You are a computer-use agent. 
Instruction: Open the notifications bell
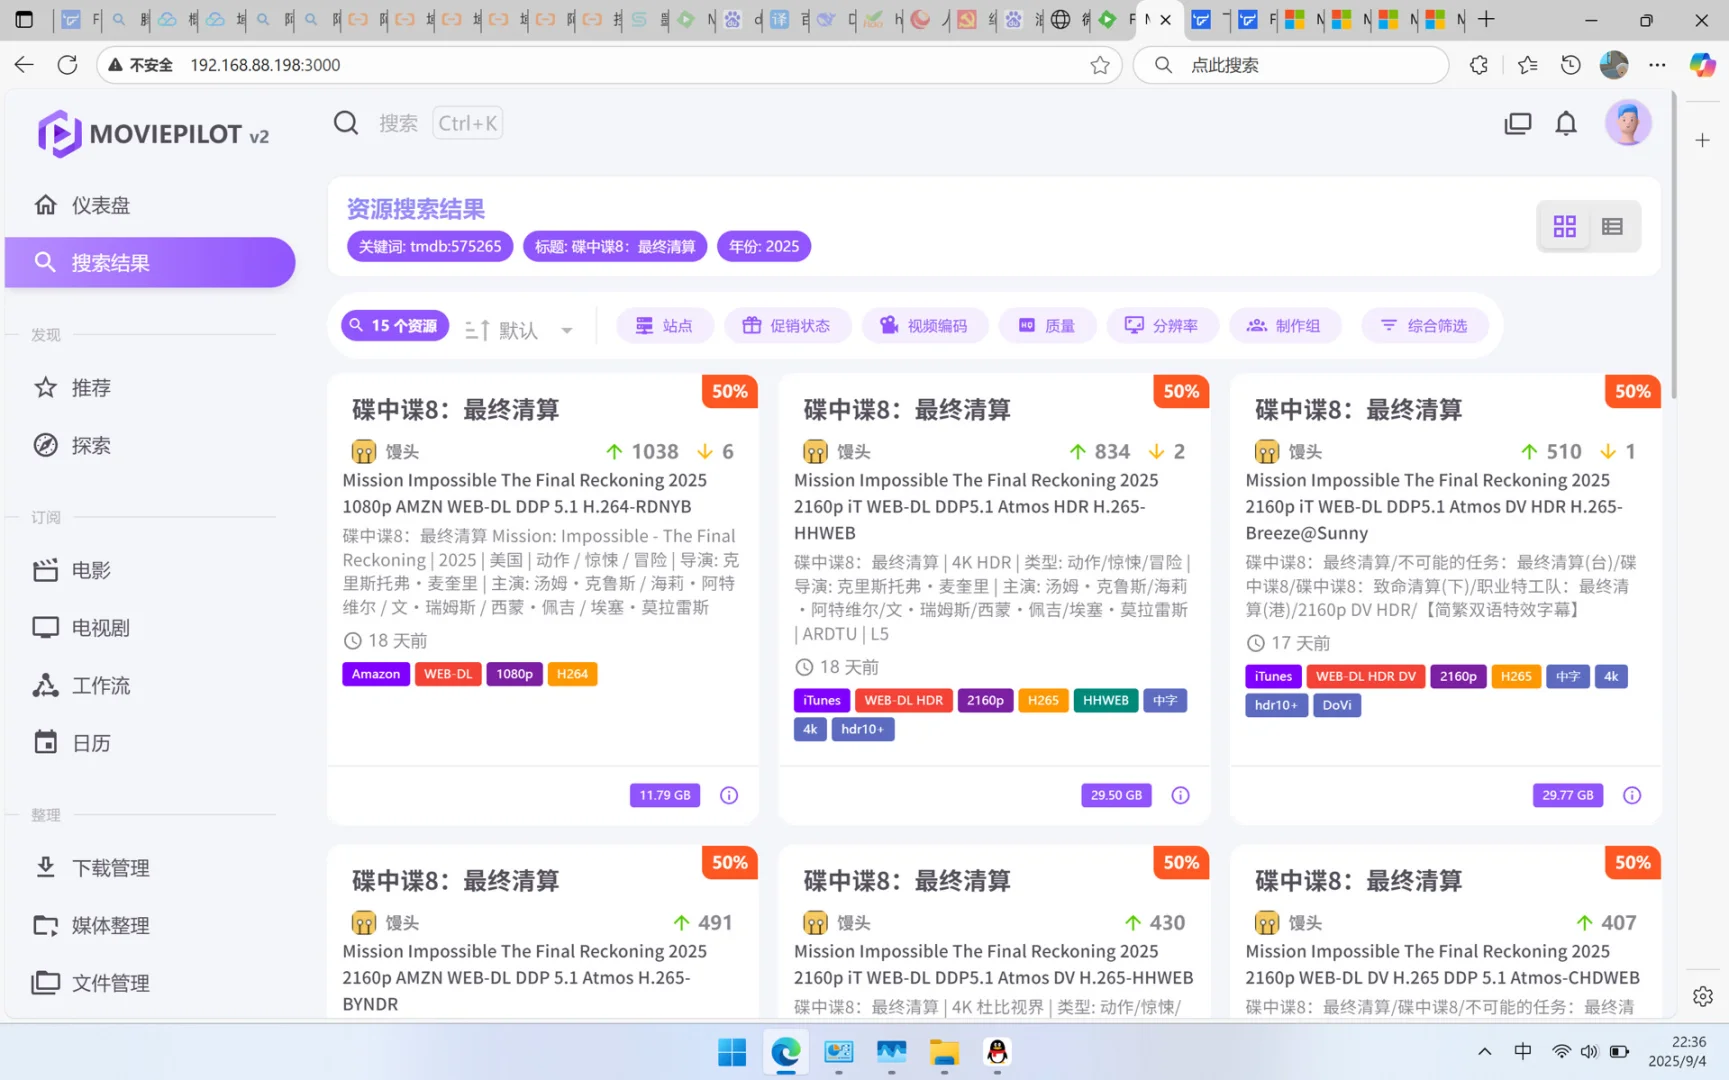click(x=1566, y=123)
